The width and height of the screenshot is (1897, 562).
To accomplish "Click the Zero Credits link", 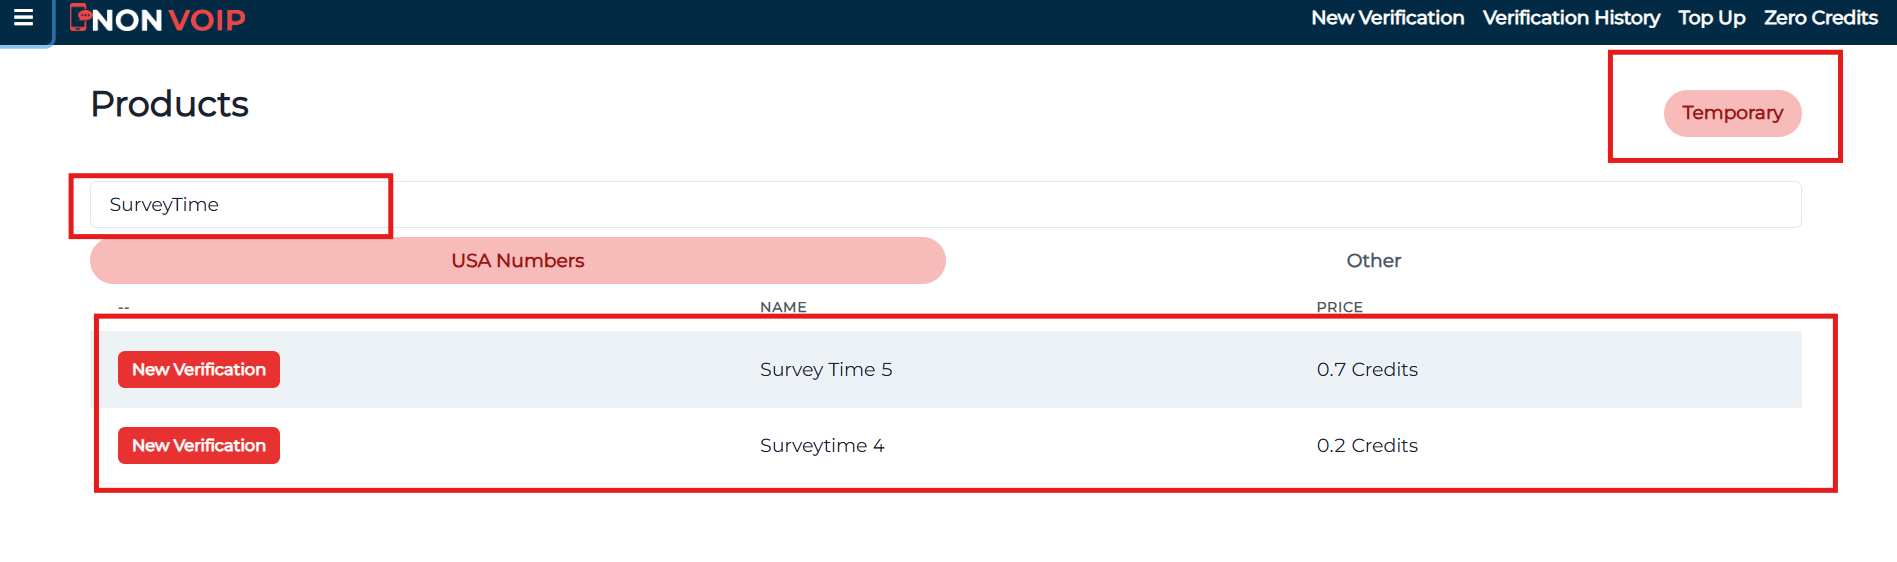I will point(1820,18).
